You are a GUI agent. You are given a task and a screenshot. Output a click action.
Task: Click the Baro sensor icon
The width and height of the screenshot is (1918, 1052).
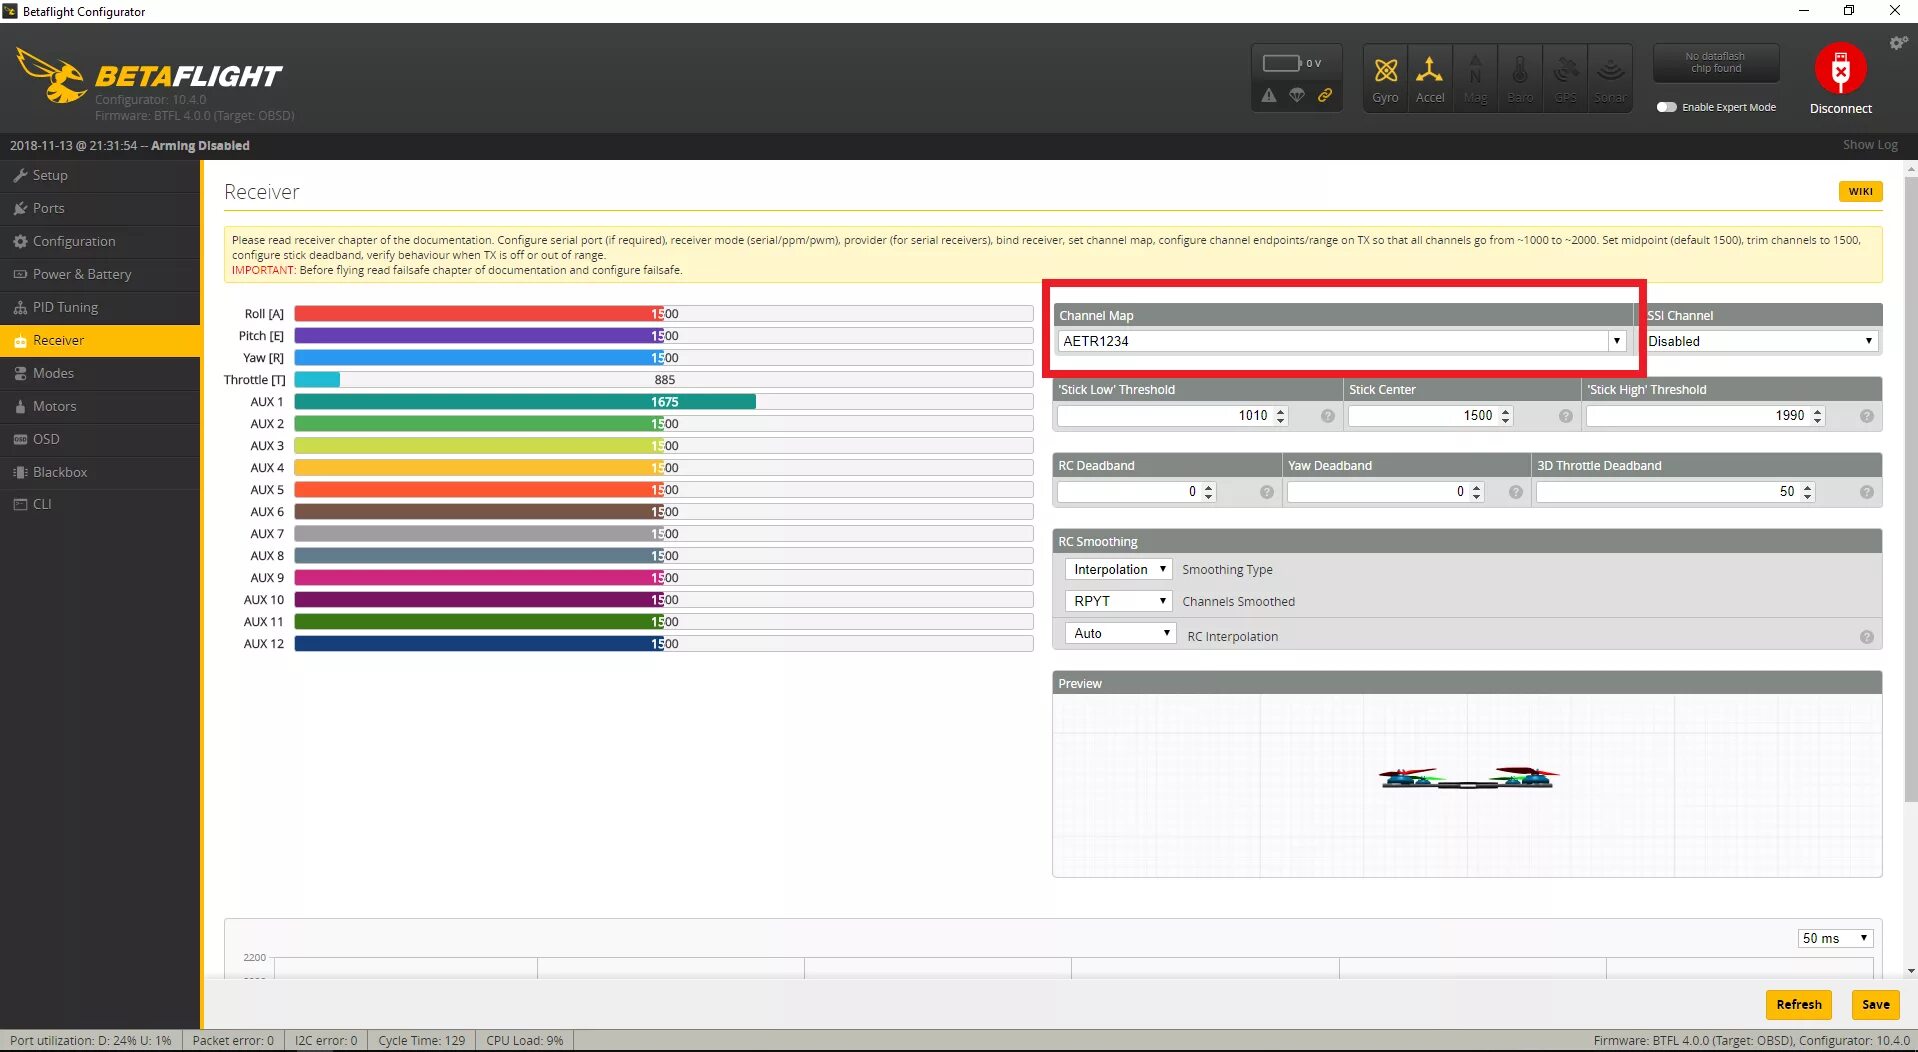coord(1520,78)
